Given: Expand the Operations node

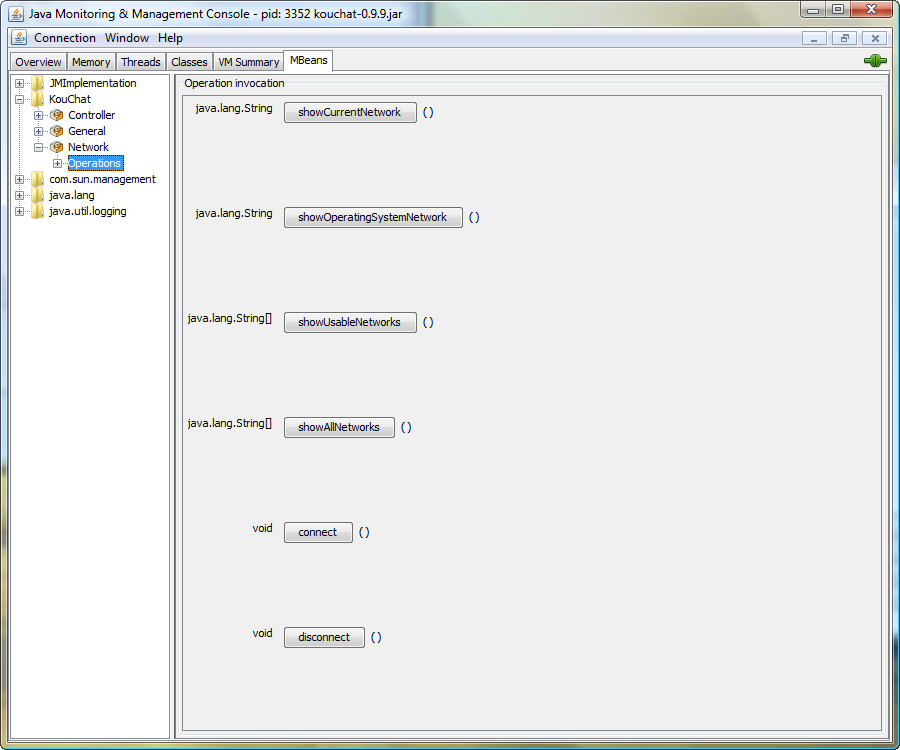Looking at the screenshot, I should (x=57, y=164).
